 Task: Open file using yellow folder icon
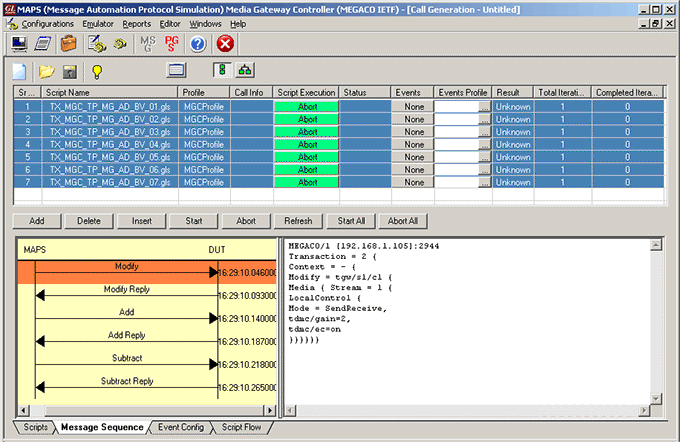[x=46, y=72]
